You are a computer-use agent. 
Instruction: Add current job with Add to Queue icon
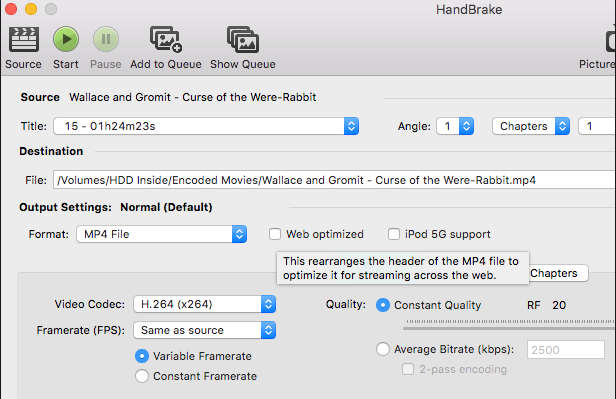coord(166,39)
